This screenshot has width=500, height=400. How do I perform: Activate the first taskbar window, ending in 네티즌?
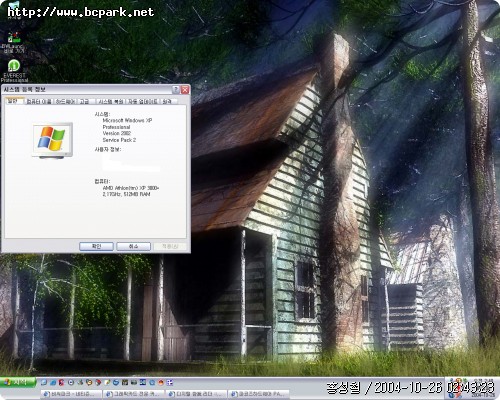coord(71,394)
